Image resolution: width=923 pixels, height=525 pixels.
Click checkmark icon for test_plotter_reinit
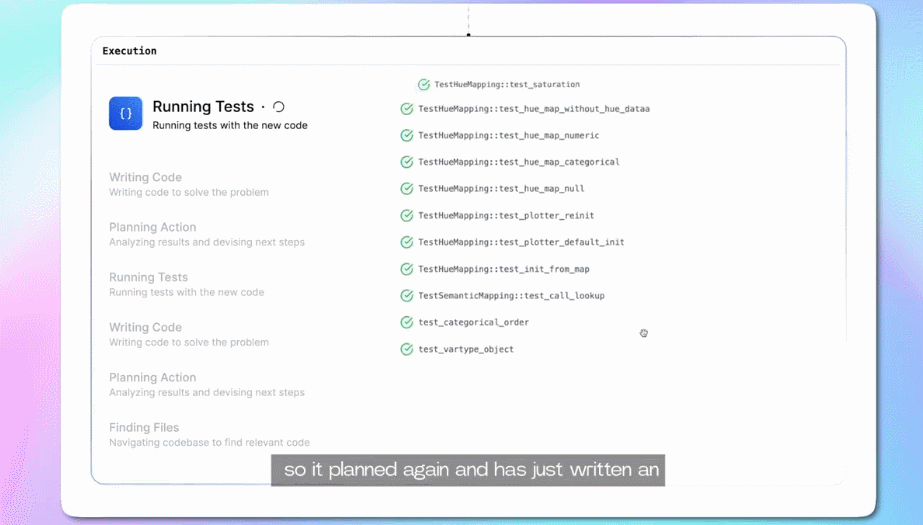pos(407,216)
